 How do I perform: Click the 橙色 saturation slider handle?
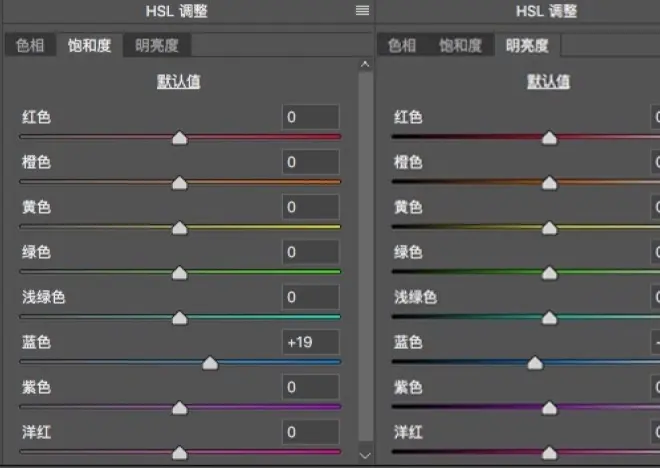(x=180, y=183)
